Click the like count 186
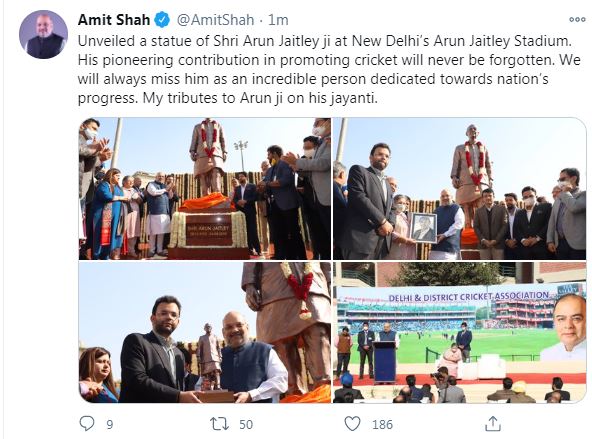This screenshot has width=592, height=439. 382,425
